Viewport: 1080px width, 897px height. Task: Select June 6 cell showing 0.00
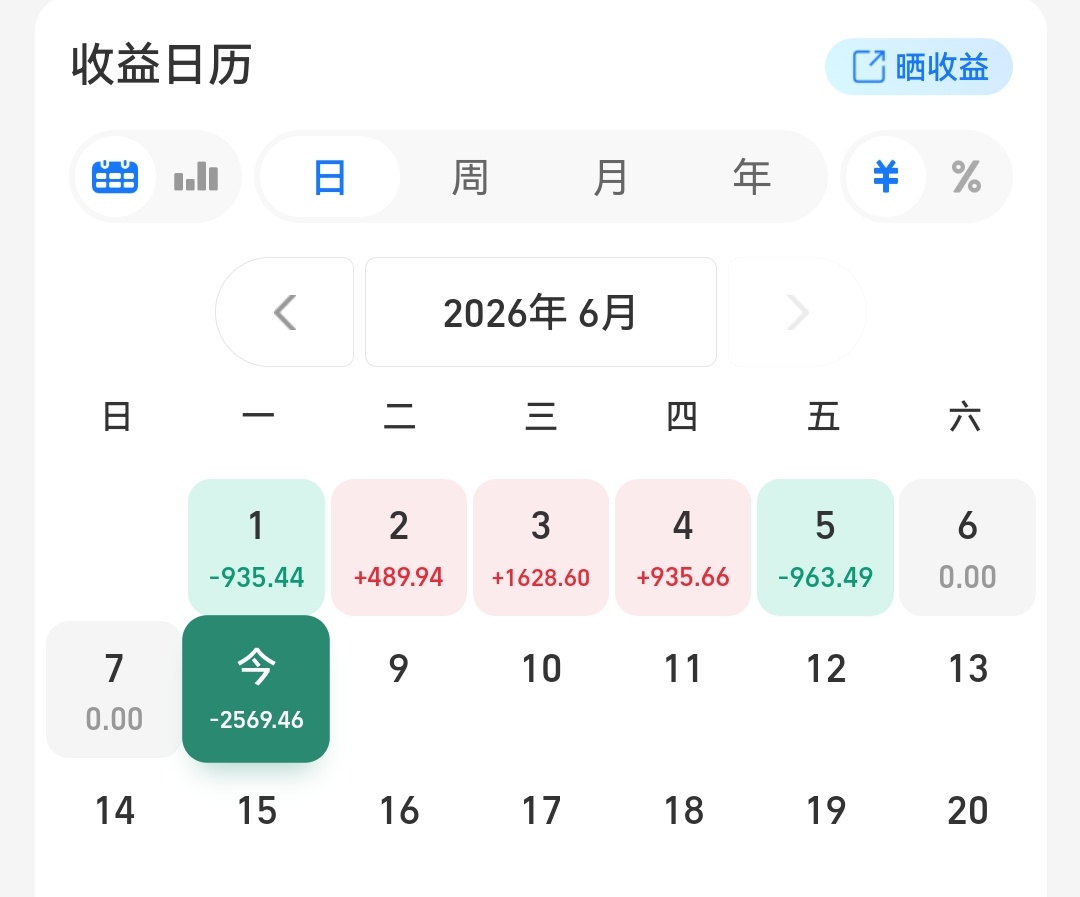(968, 547)
